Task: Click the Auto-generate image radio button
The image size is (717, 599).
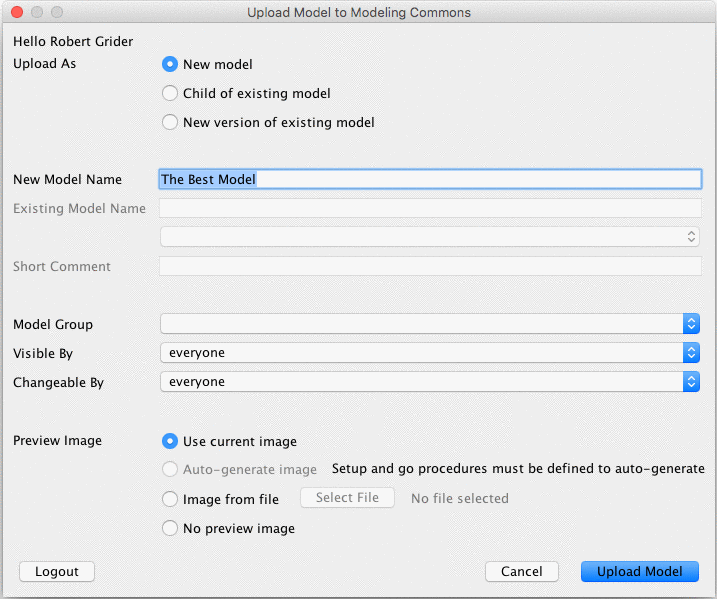Action: tap(170, 470)
